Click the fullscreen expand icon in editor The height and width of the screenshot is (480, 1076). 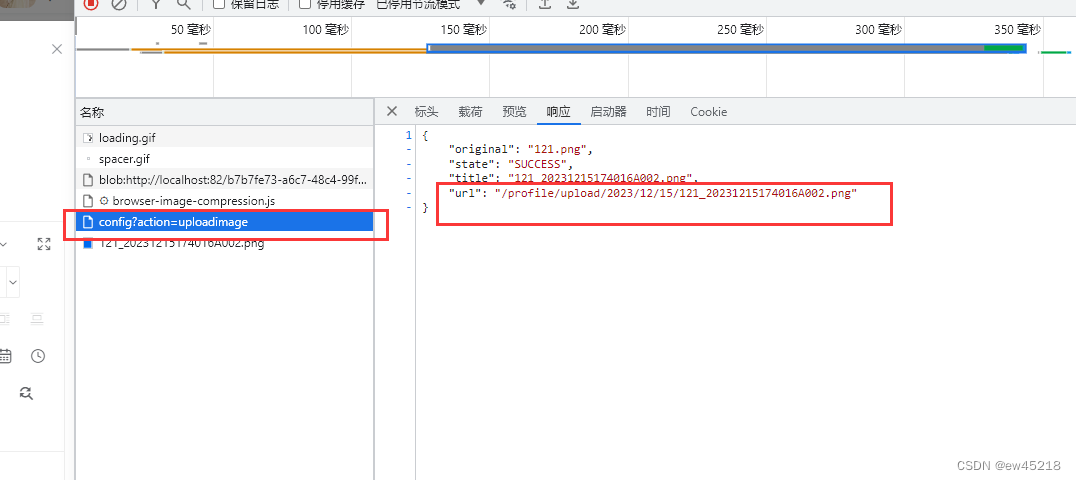45,244
